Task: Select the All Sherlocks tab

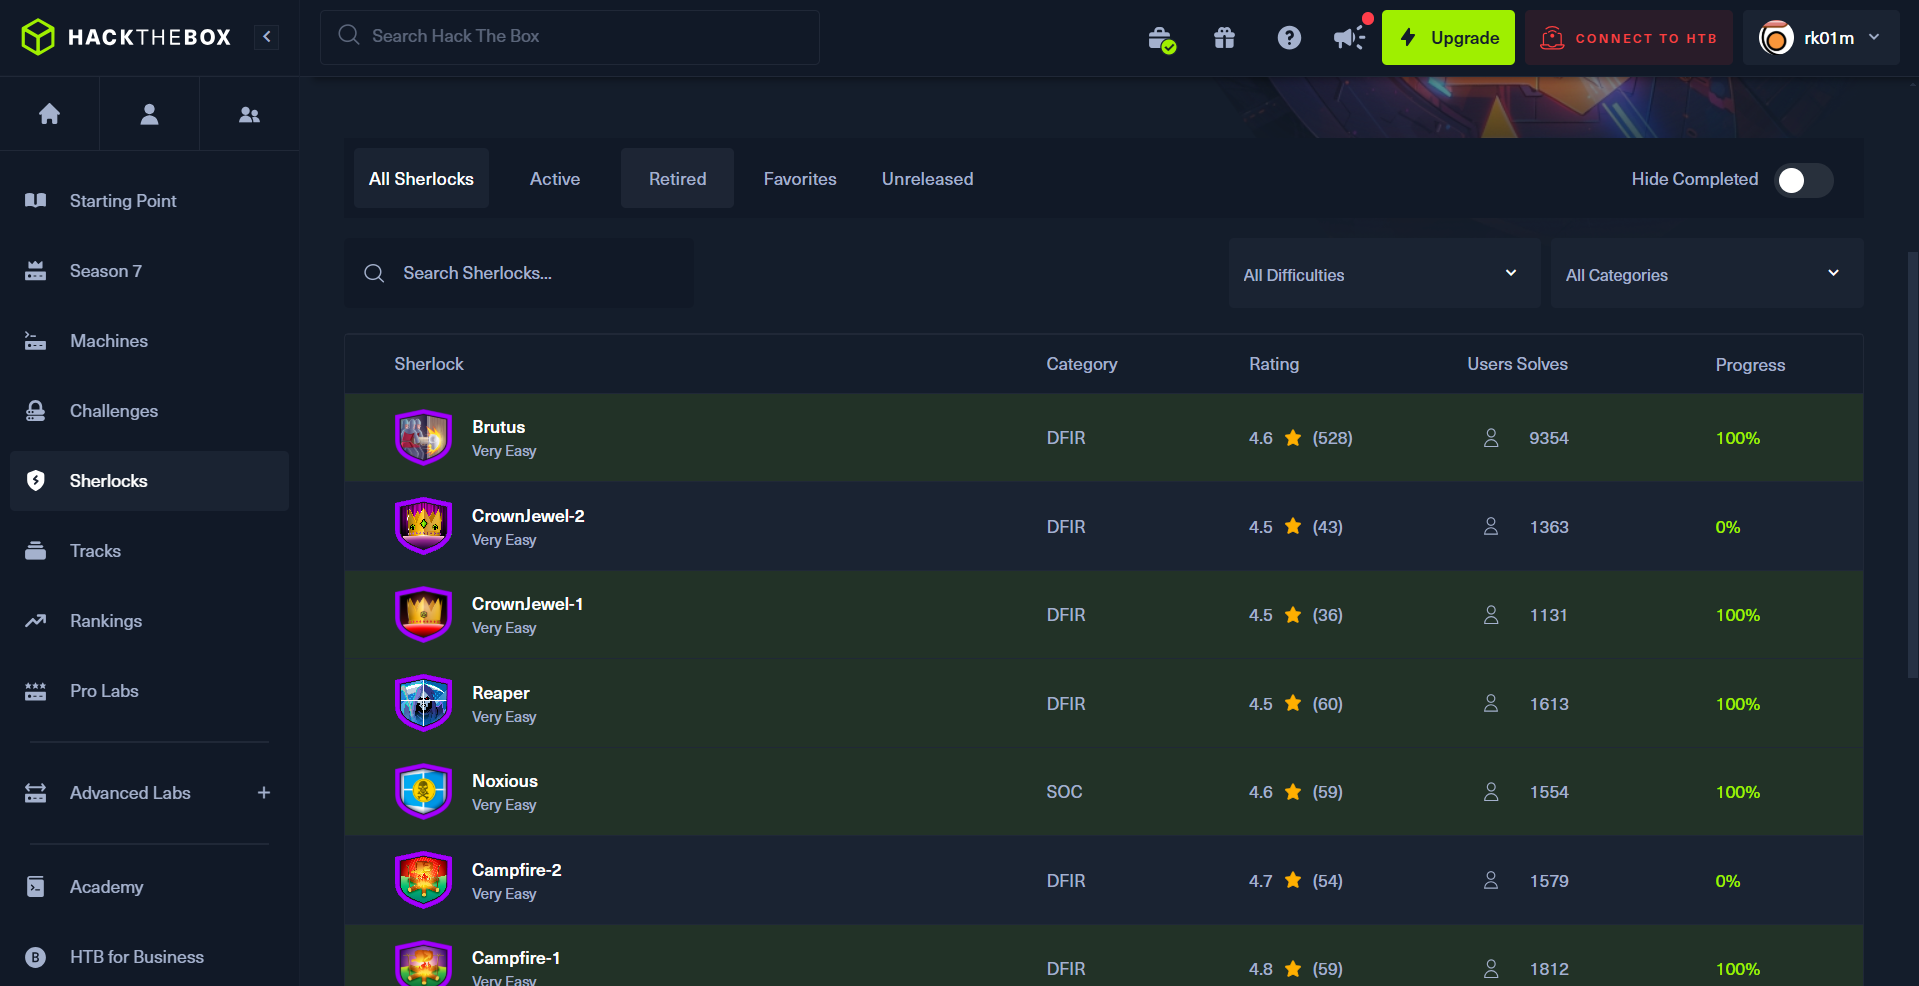Action: pos(421,179)
